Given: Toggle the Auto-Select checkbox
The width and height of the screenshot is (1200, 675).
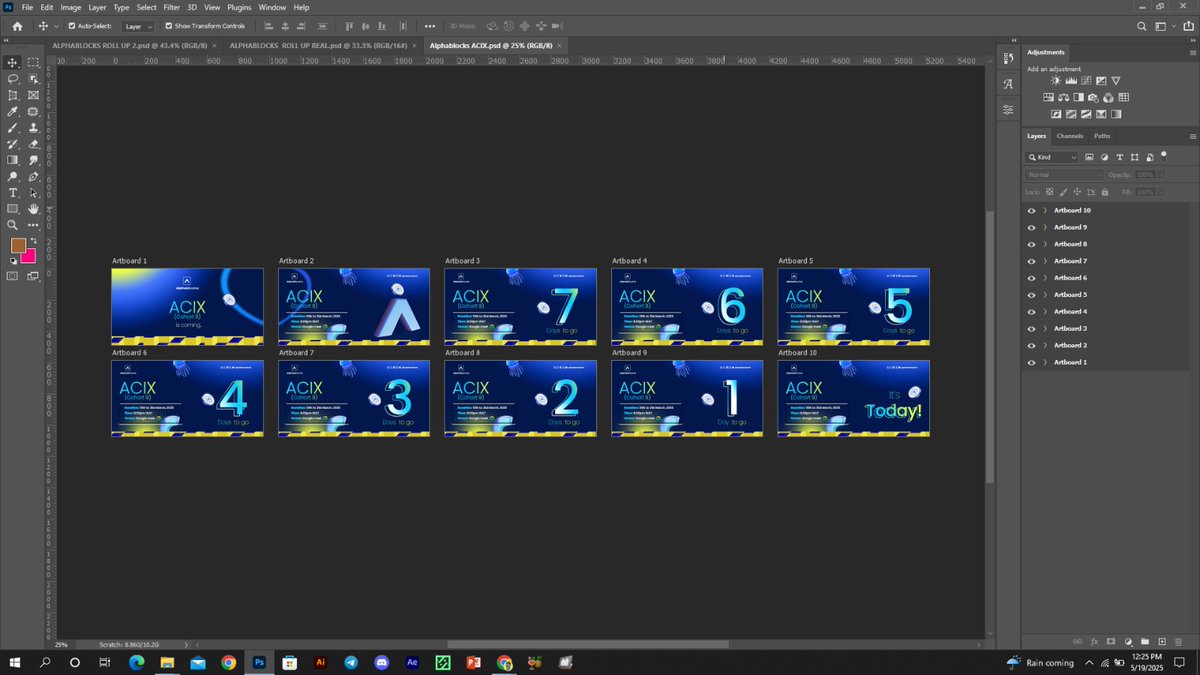Looking at the screenshot, I should 71,26.
